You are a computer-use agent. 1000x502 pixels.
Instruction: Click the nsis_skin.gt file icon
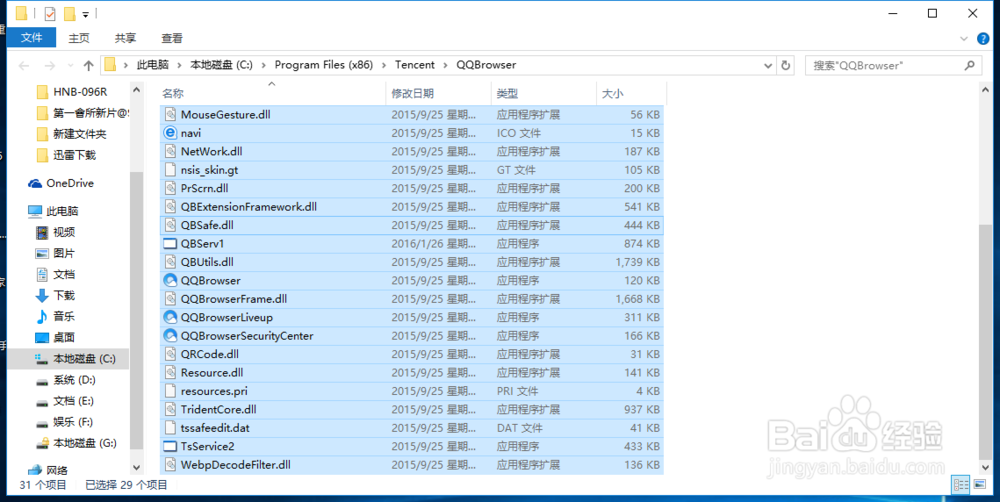[x=170, y=170]
